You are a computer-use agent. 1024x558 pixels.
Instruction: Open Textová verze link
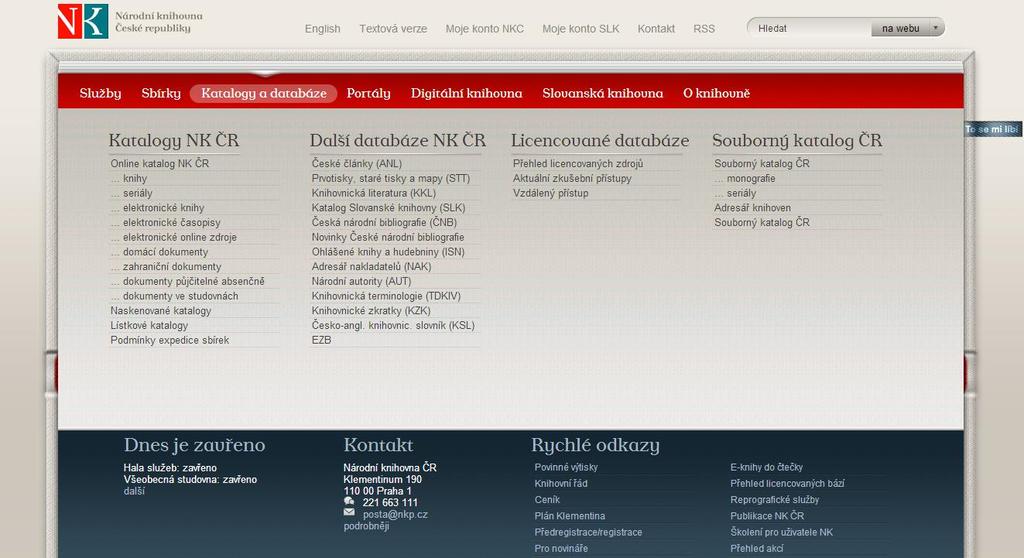(x=393, y=29)
